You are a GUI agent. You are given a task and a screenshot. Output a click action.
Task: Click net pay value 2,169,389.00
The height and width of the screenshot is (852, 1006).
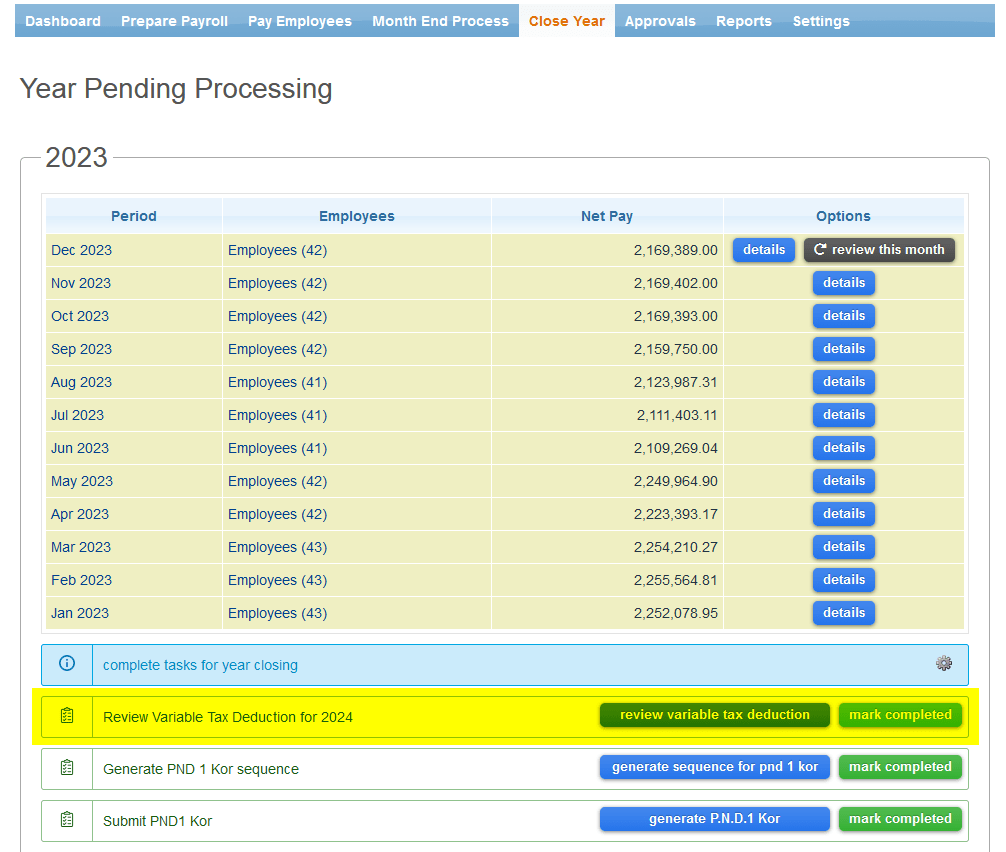click(x=676, y=250)
